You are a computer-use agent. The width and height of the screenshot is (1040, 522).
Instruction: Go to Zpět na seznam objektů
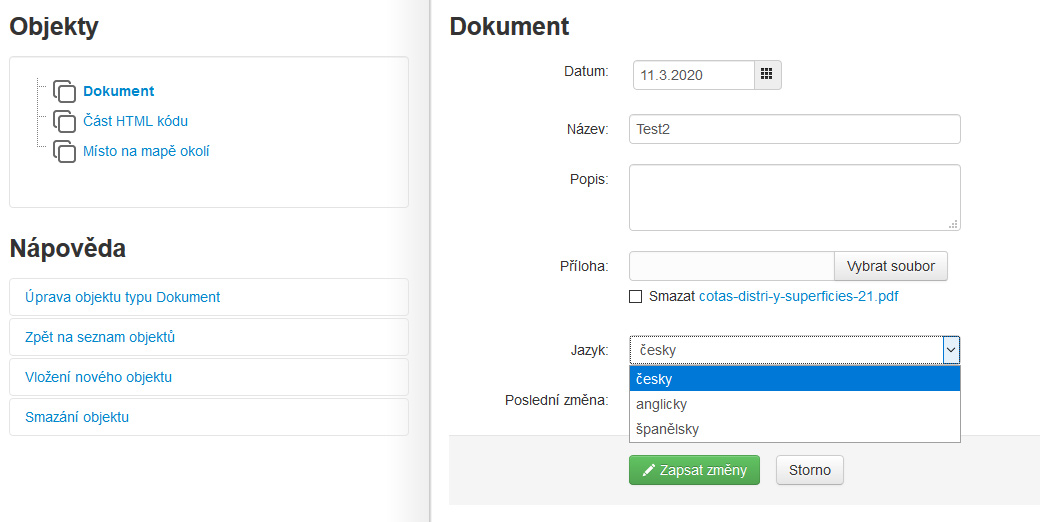[x=100, y=337]
